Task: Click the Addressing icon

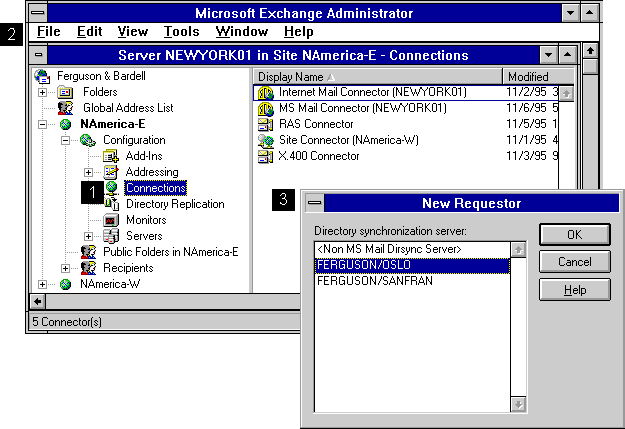Action: [111, 172]
